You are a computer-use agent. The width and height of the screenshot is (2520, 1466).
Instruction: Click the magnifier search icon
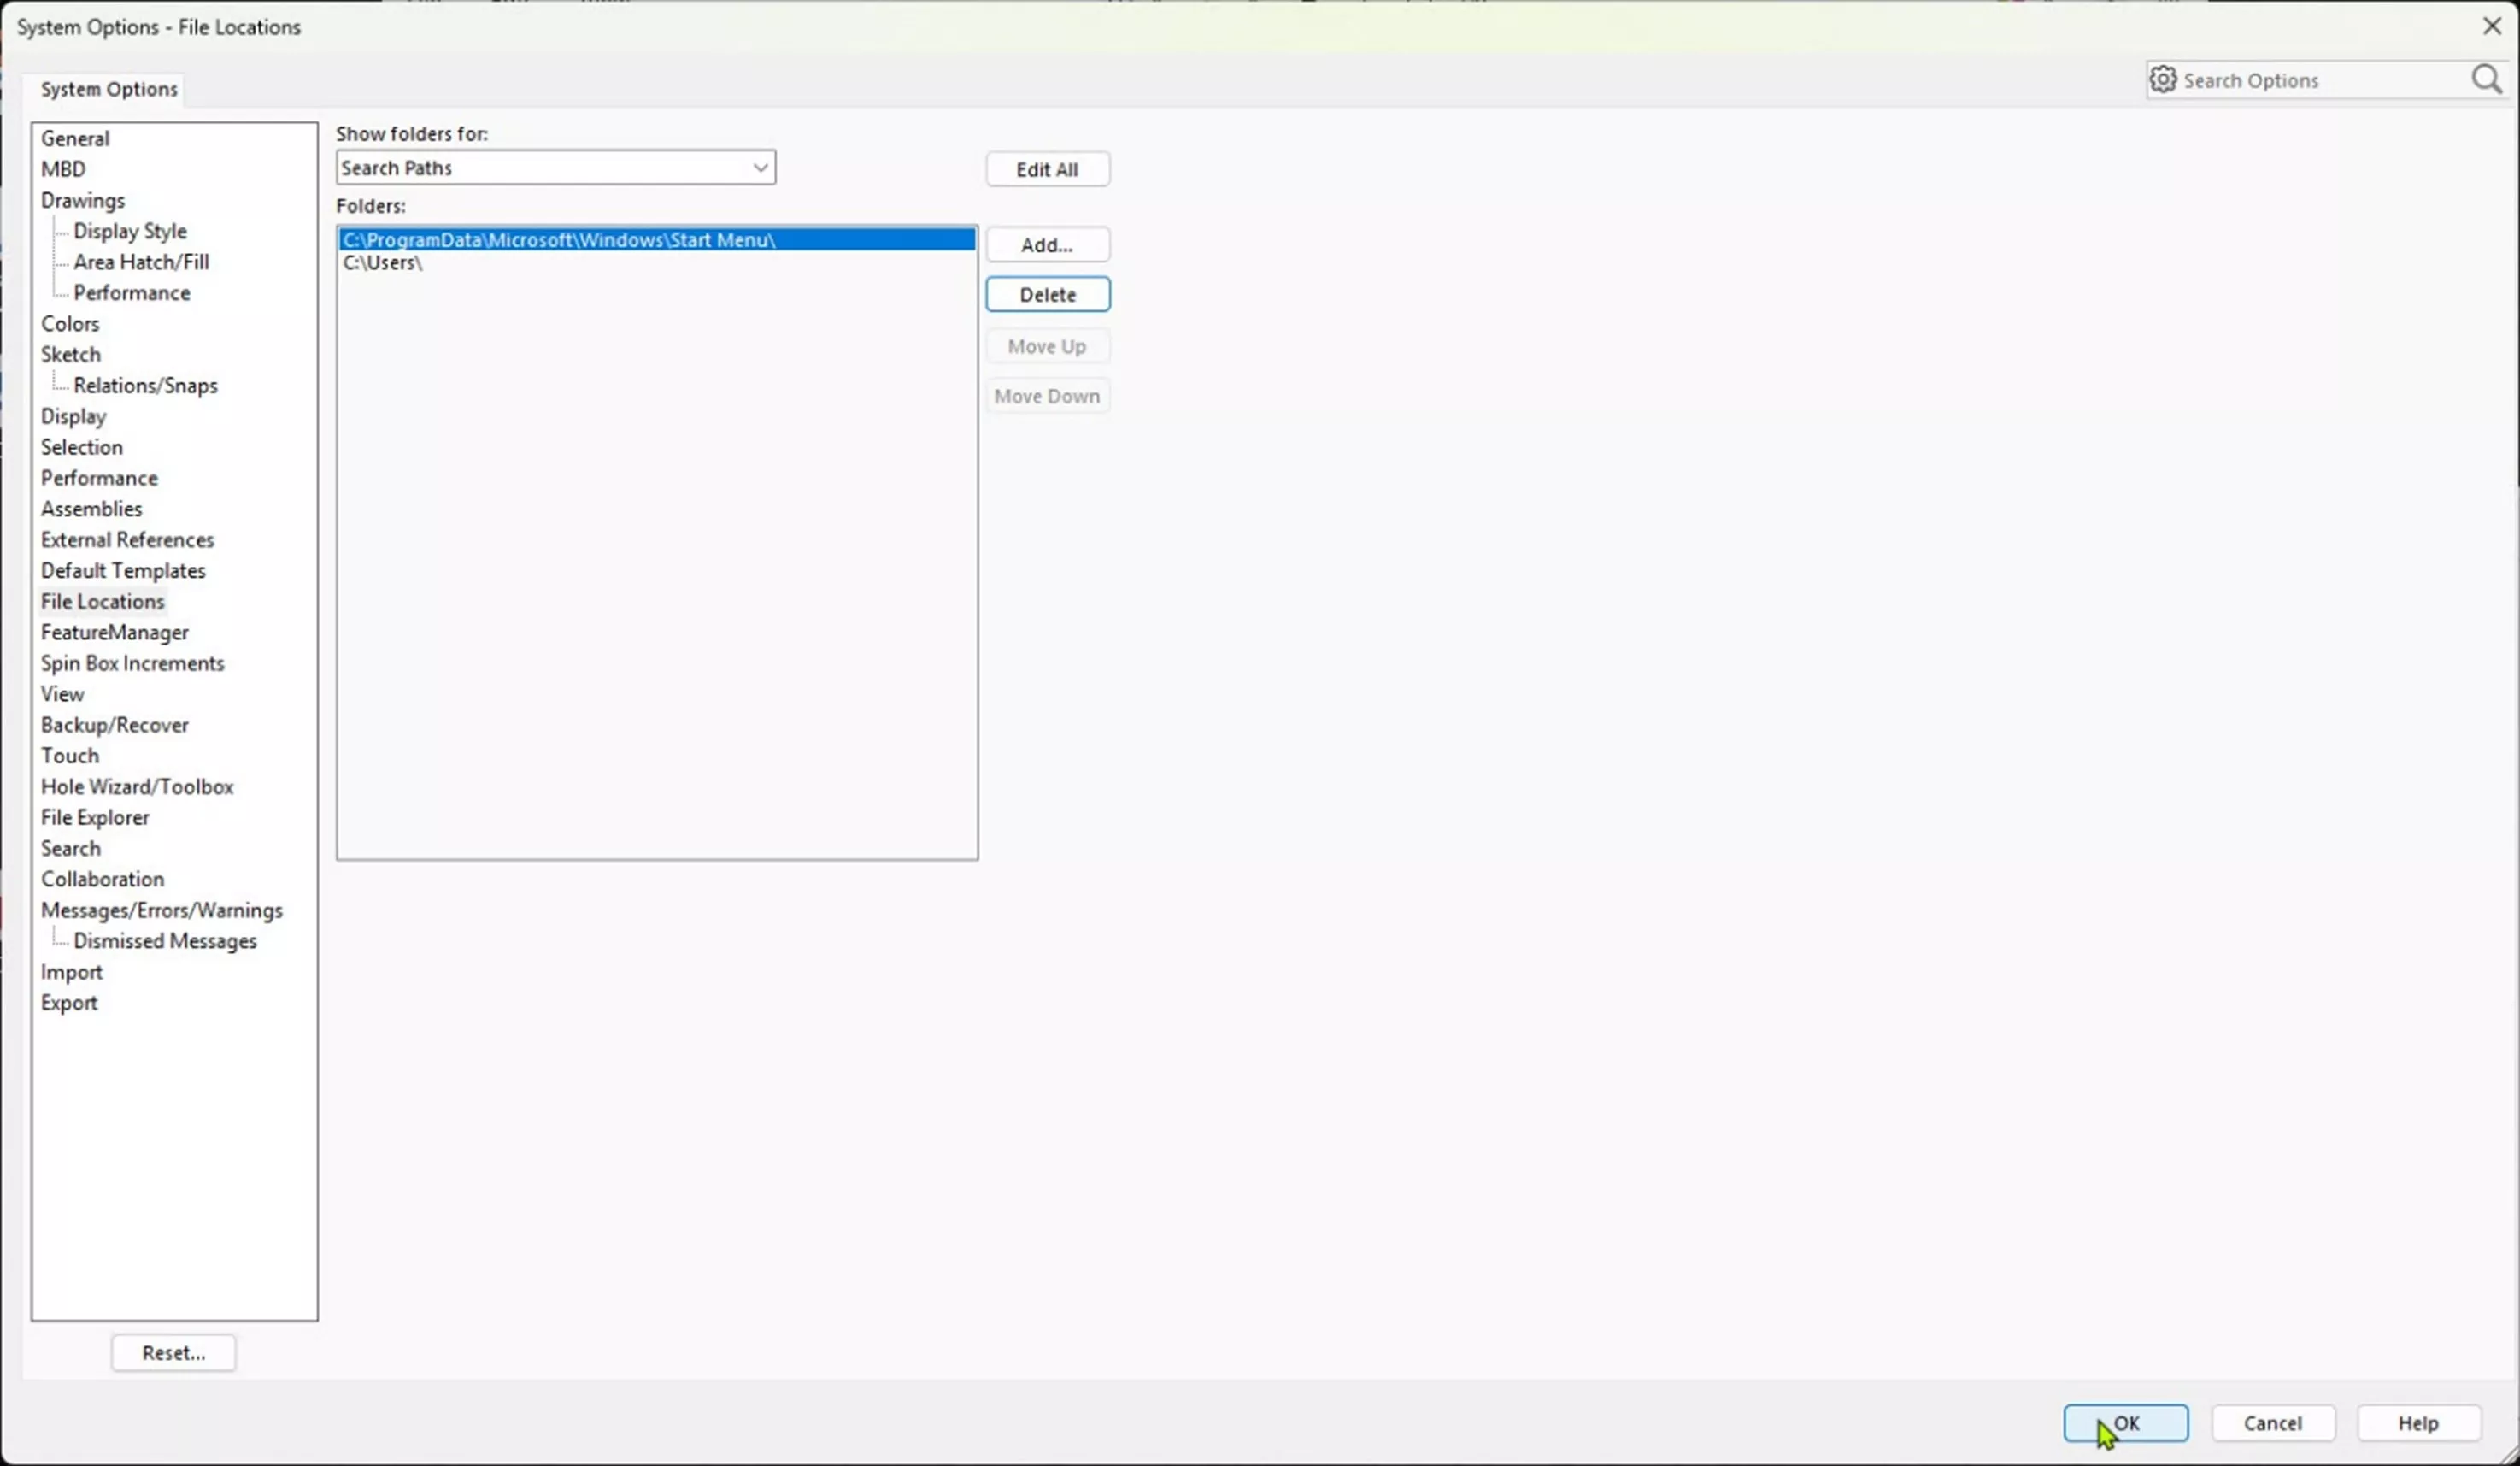(x=2486, y=79)
